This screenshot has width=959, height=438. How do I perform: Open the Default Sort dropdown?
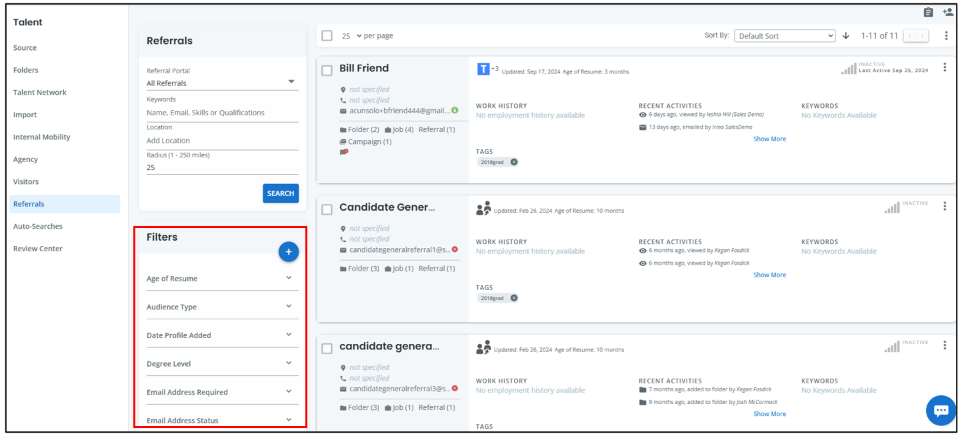785,36
